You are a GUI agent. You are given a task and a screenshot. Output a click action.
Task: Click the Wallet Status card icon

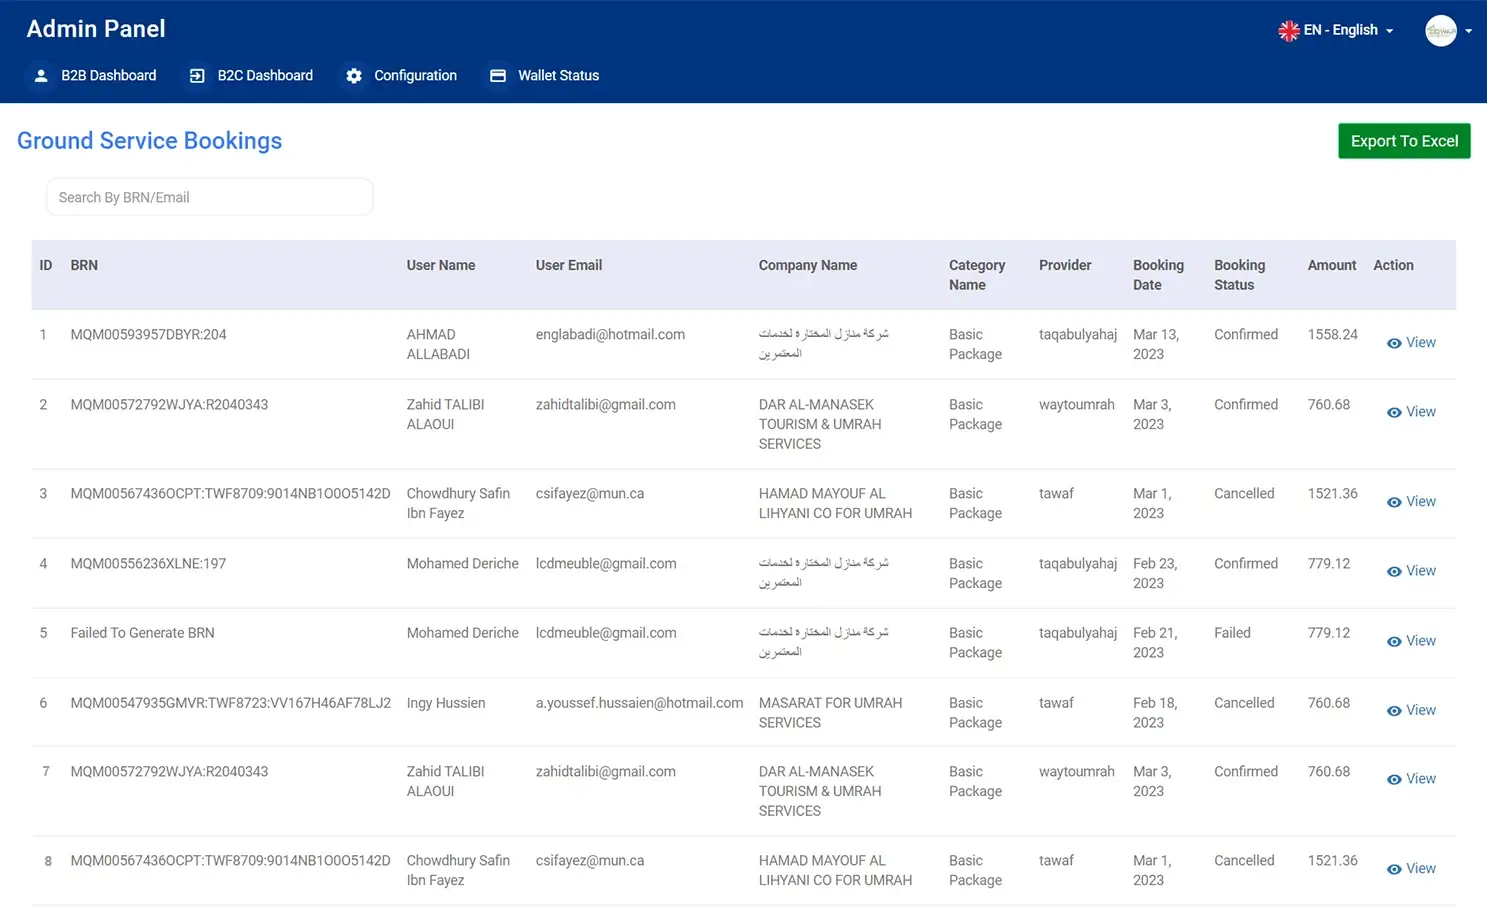click(499, 75)
